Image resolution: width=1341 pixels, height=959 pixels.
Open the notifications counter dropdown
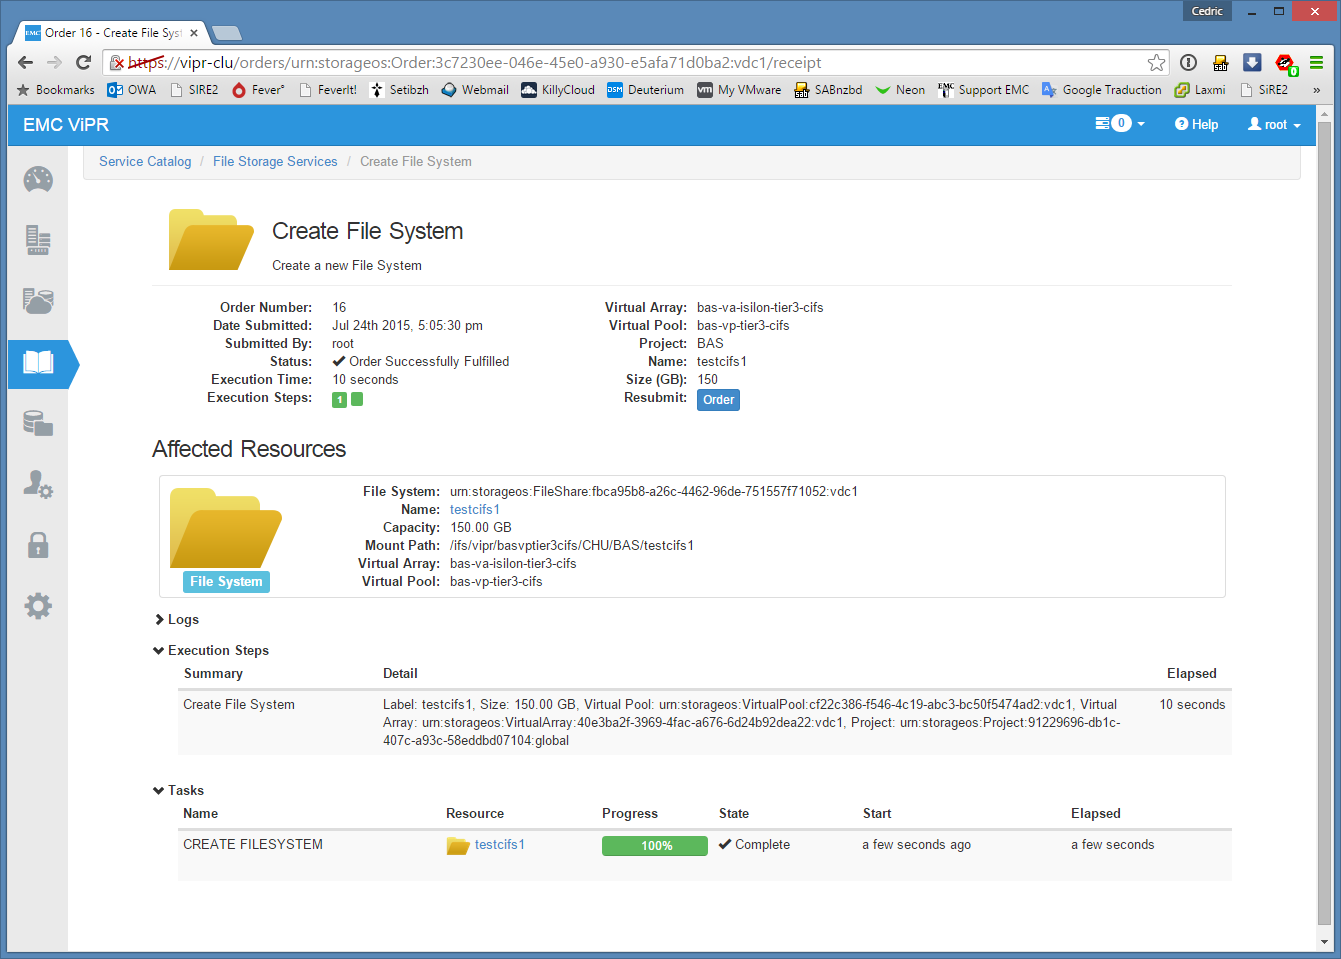pos(1120,124)
